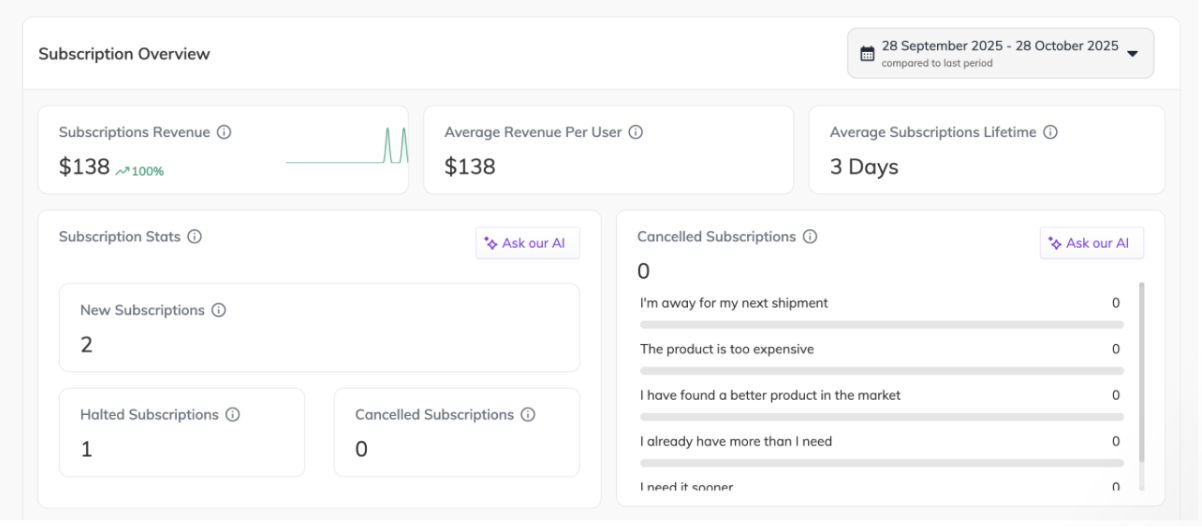
Task: Click the info icon beside Subscriptions Revenue
Action: pyautogui.click(x=224, y=132)
